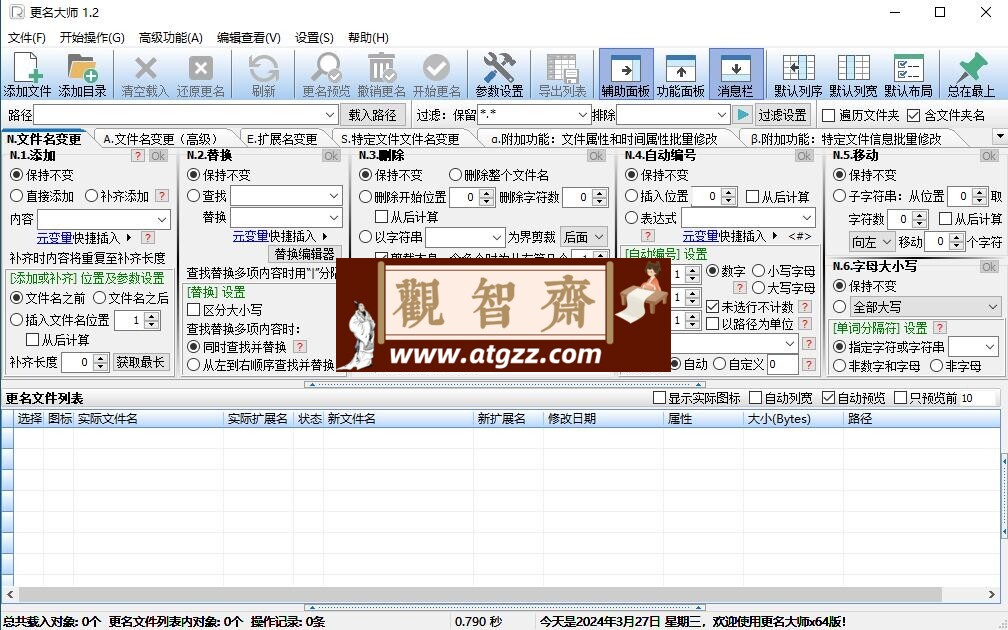Select the 直接添加 radio button

[x=17, y=195]
